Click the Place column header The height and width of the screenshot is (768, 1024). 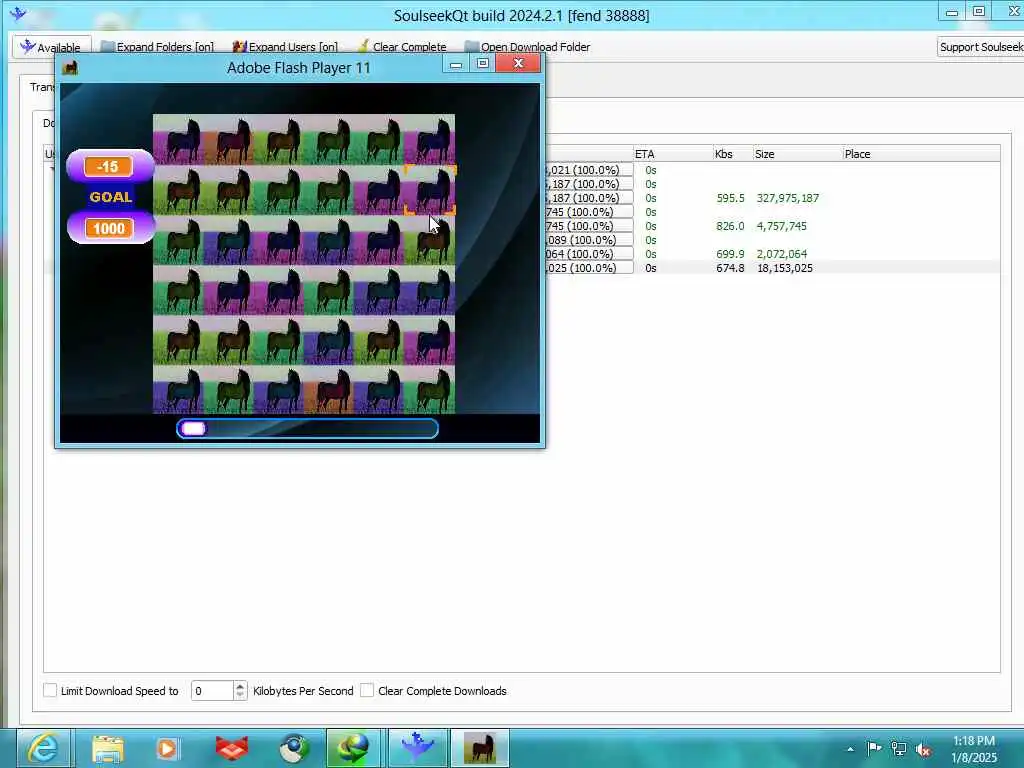921,154
